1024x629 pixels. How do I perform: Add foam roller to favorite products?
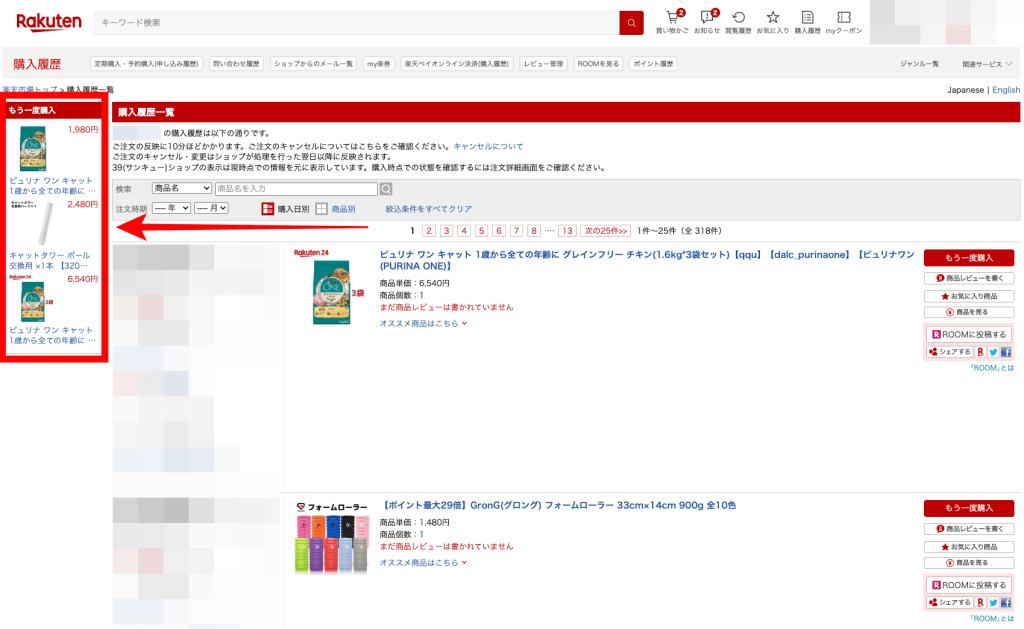tap(969, 547)
